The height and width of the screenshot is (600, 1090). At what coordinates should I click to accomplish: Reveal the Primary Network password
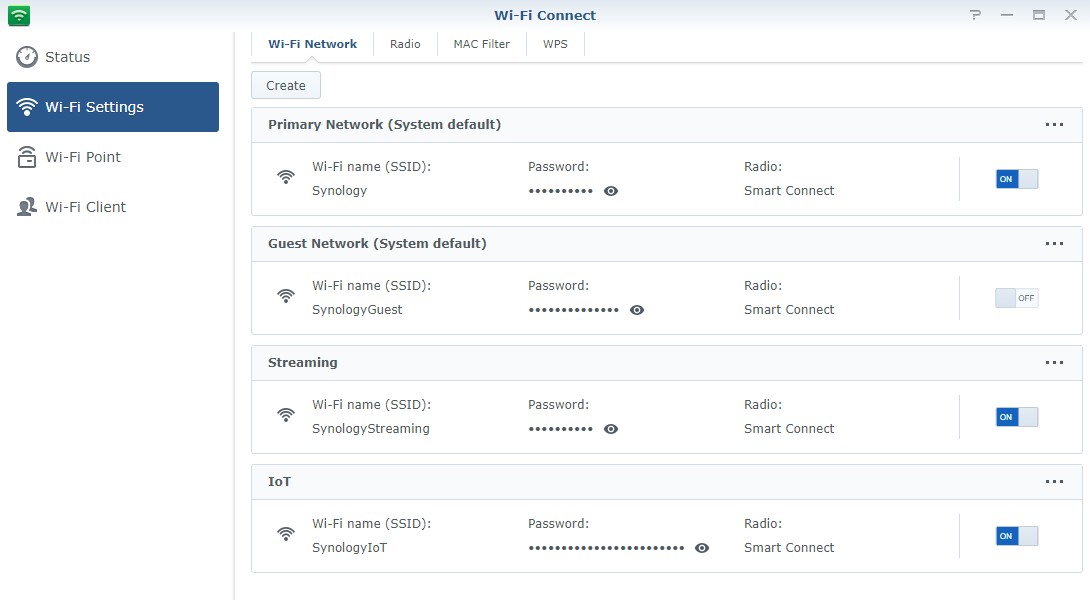click(x=611, y=191)
